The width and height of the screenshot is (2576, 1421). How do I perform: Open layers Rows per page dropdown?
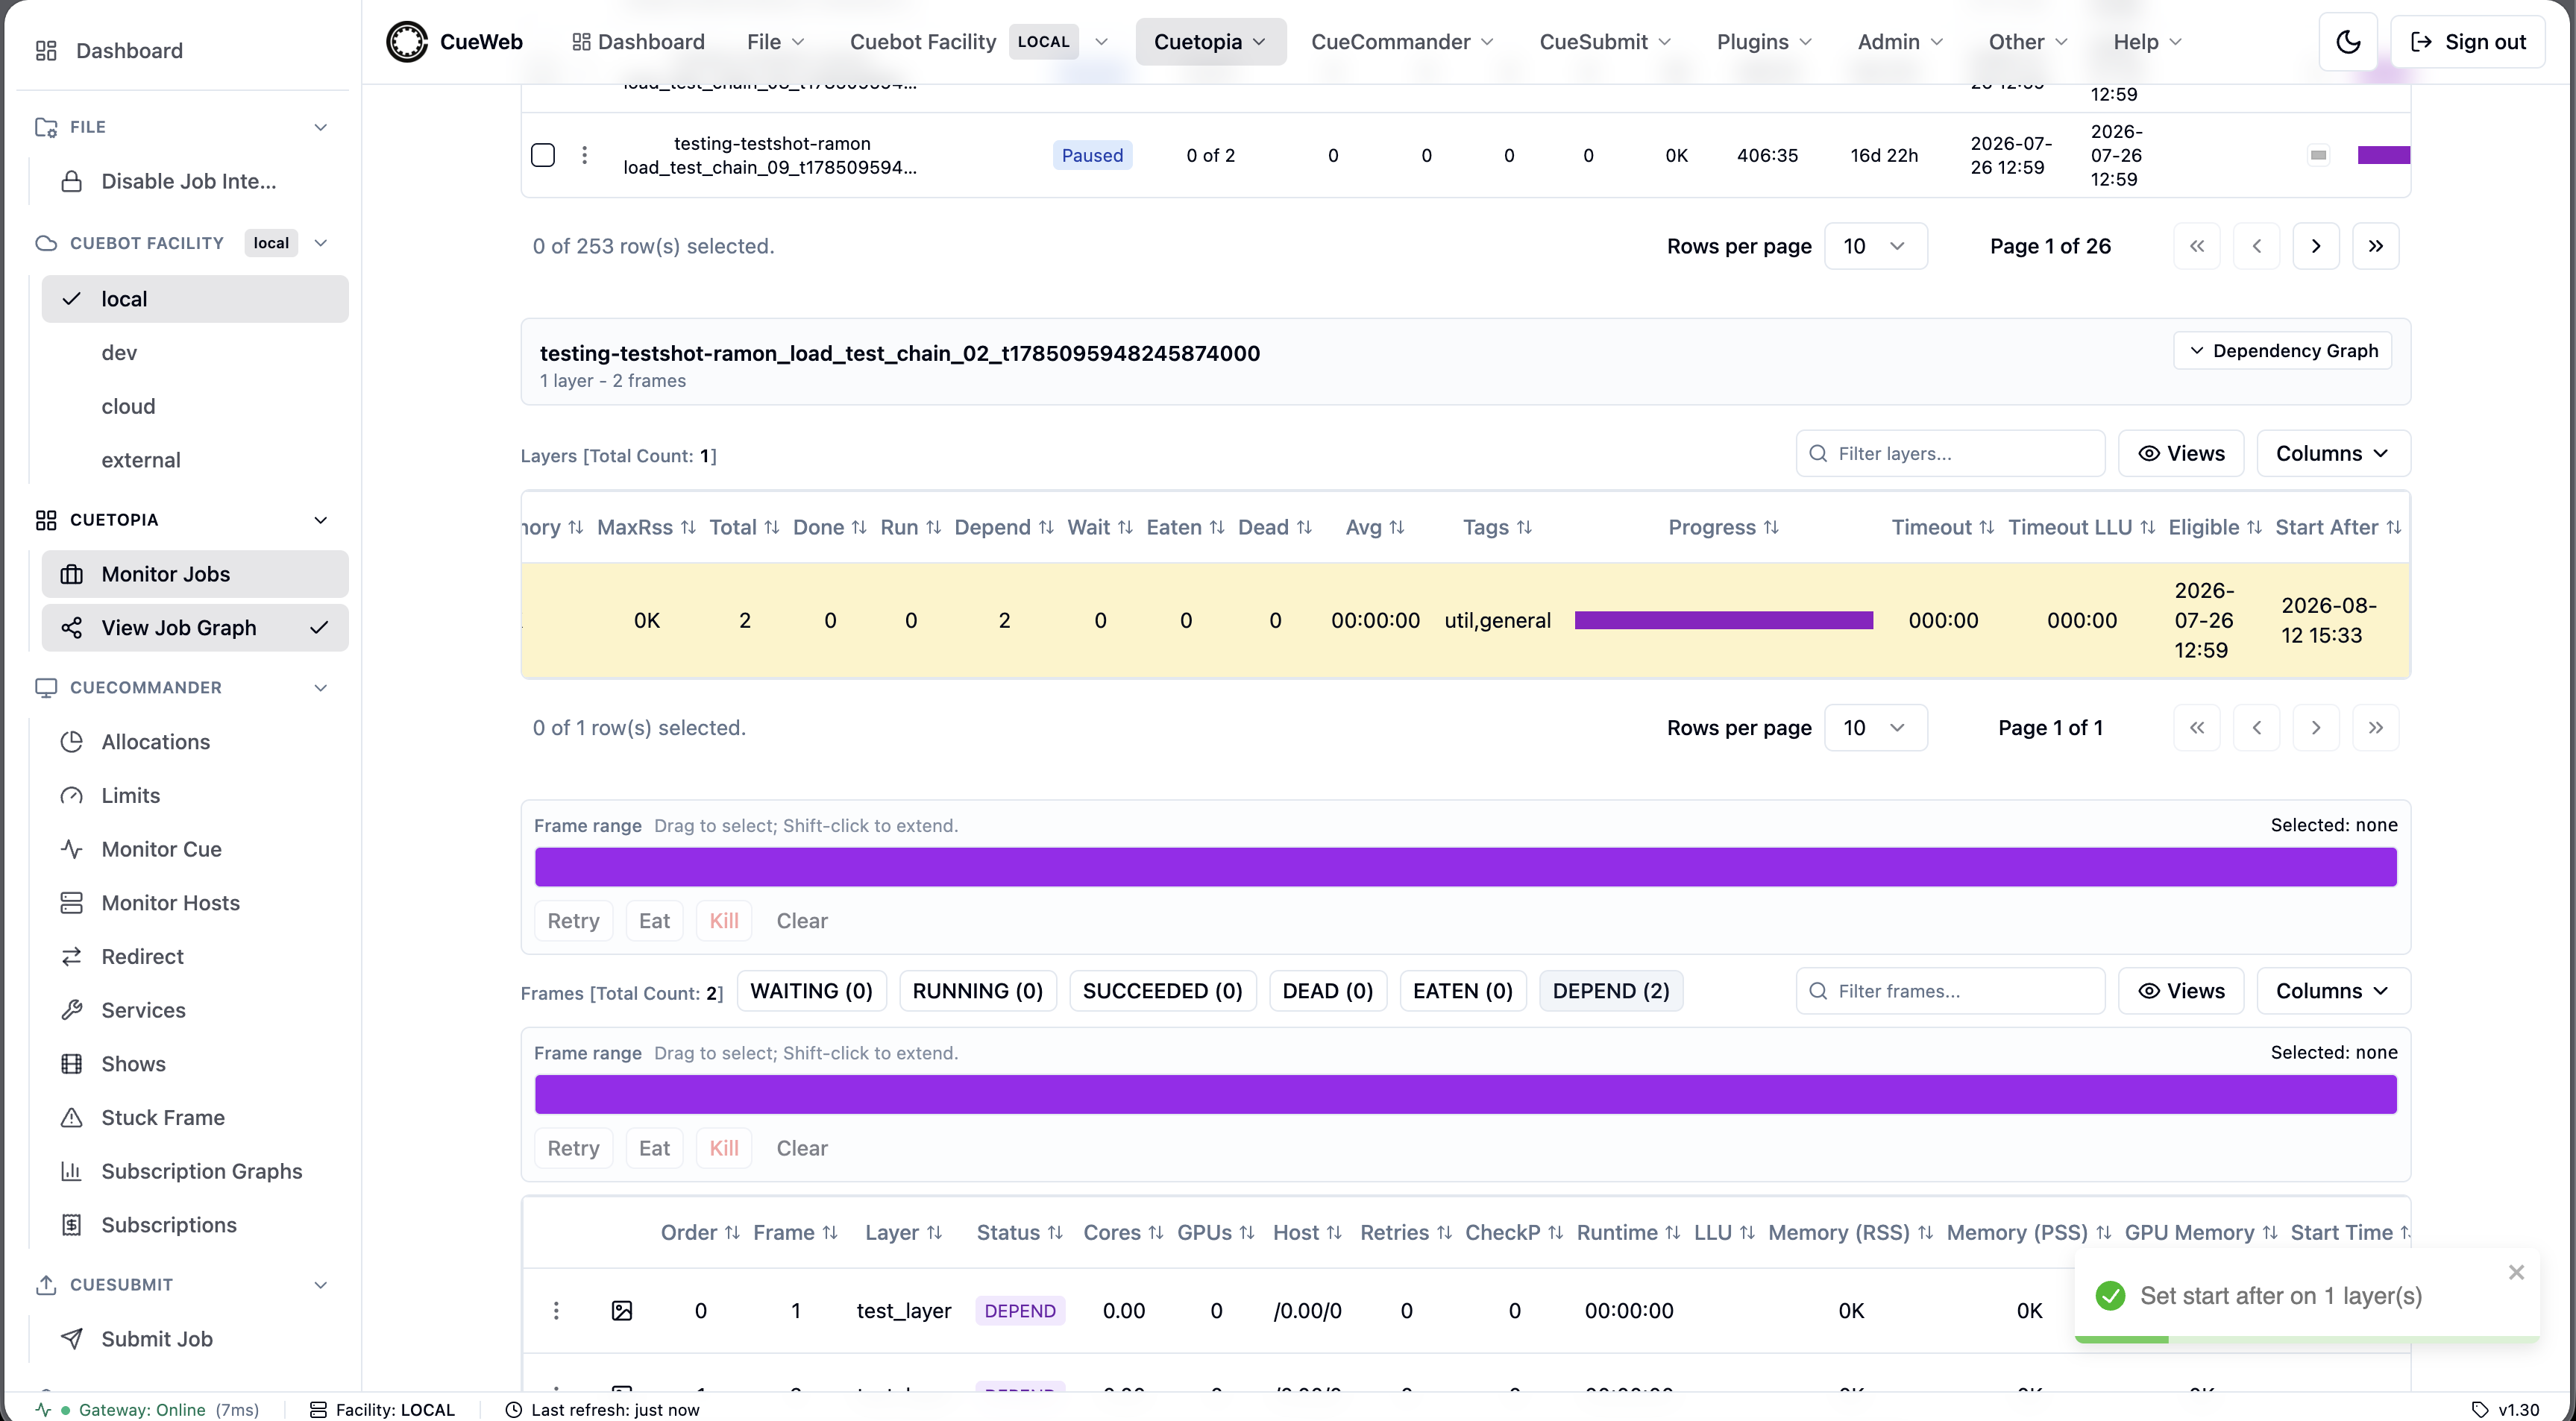1875,728
